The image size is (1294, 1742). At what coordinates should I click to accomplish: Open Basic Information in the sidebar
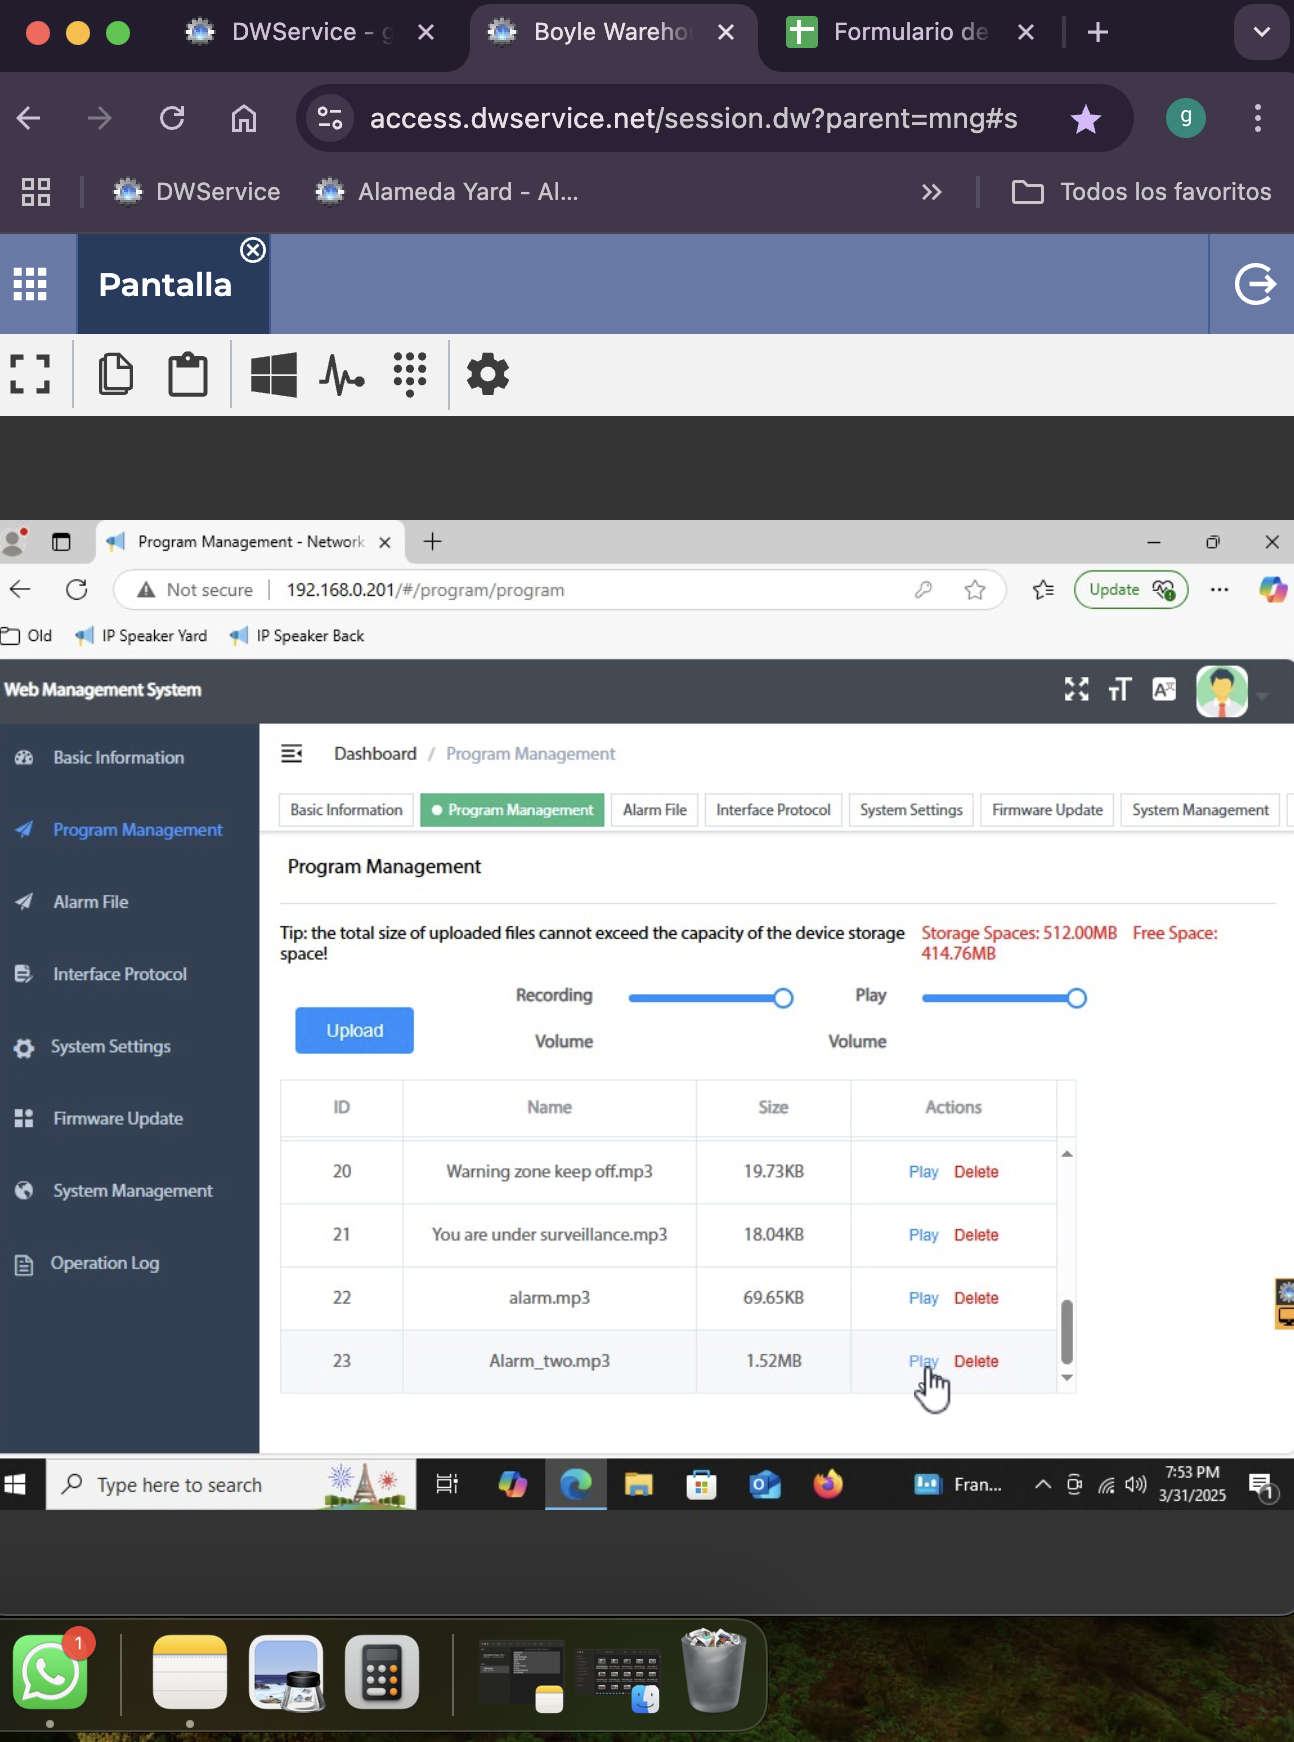pos(119,758)
